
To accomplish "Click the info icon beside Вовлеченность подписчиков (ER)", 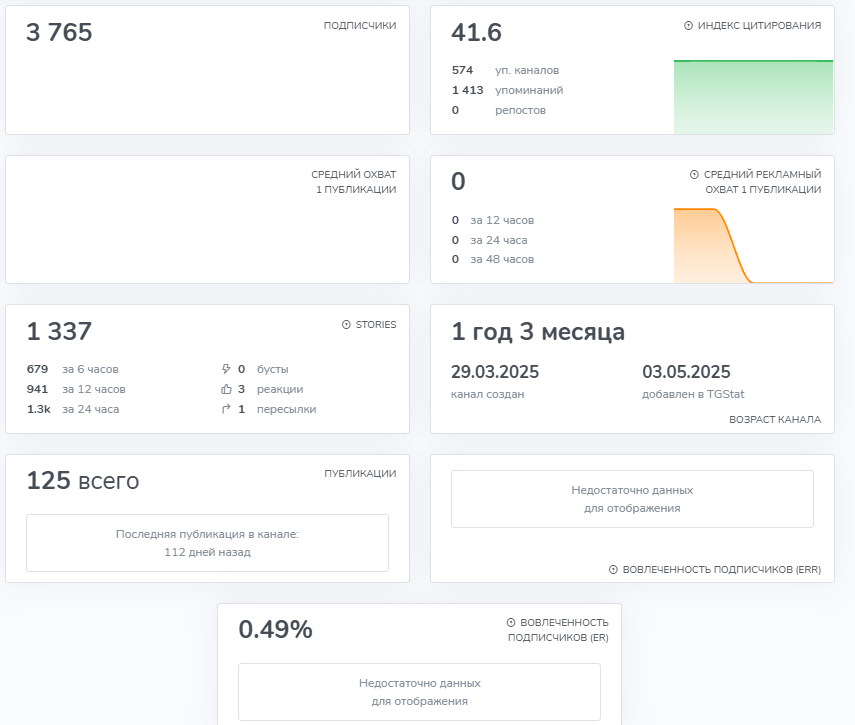I will coord(511,623).
